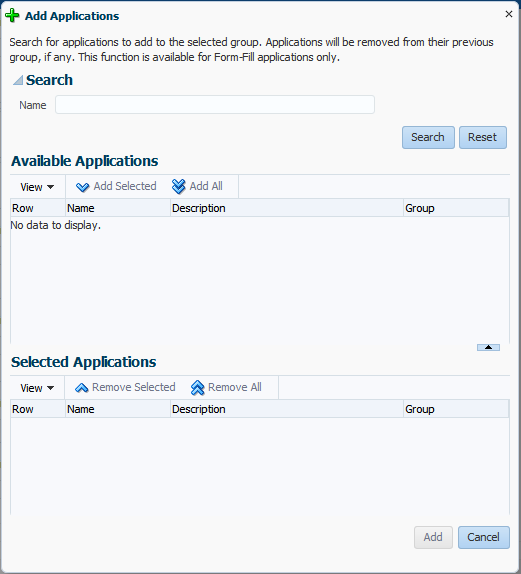This screenshot has width=521, height=574.
Task: Click the Add All double-arrow icon
Action: 178,186
